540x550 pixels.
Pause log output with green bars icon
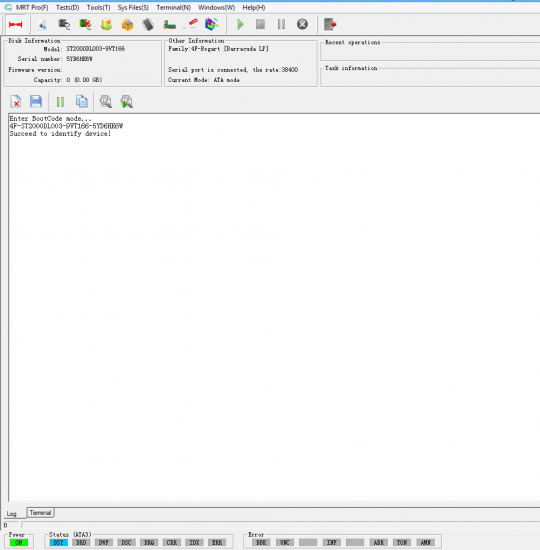click(60, 102)
